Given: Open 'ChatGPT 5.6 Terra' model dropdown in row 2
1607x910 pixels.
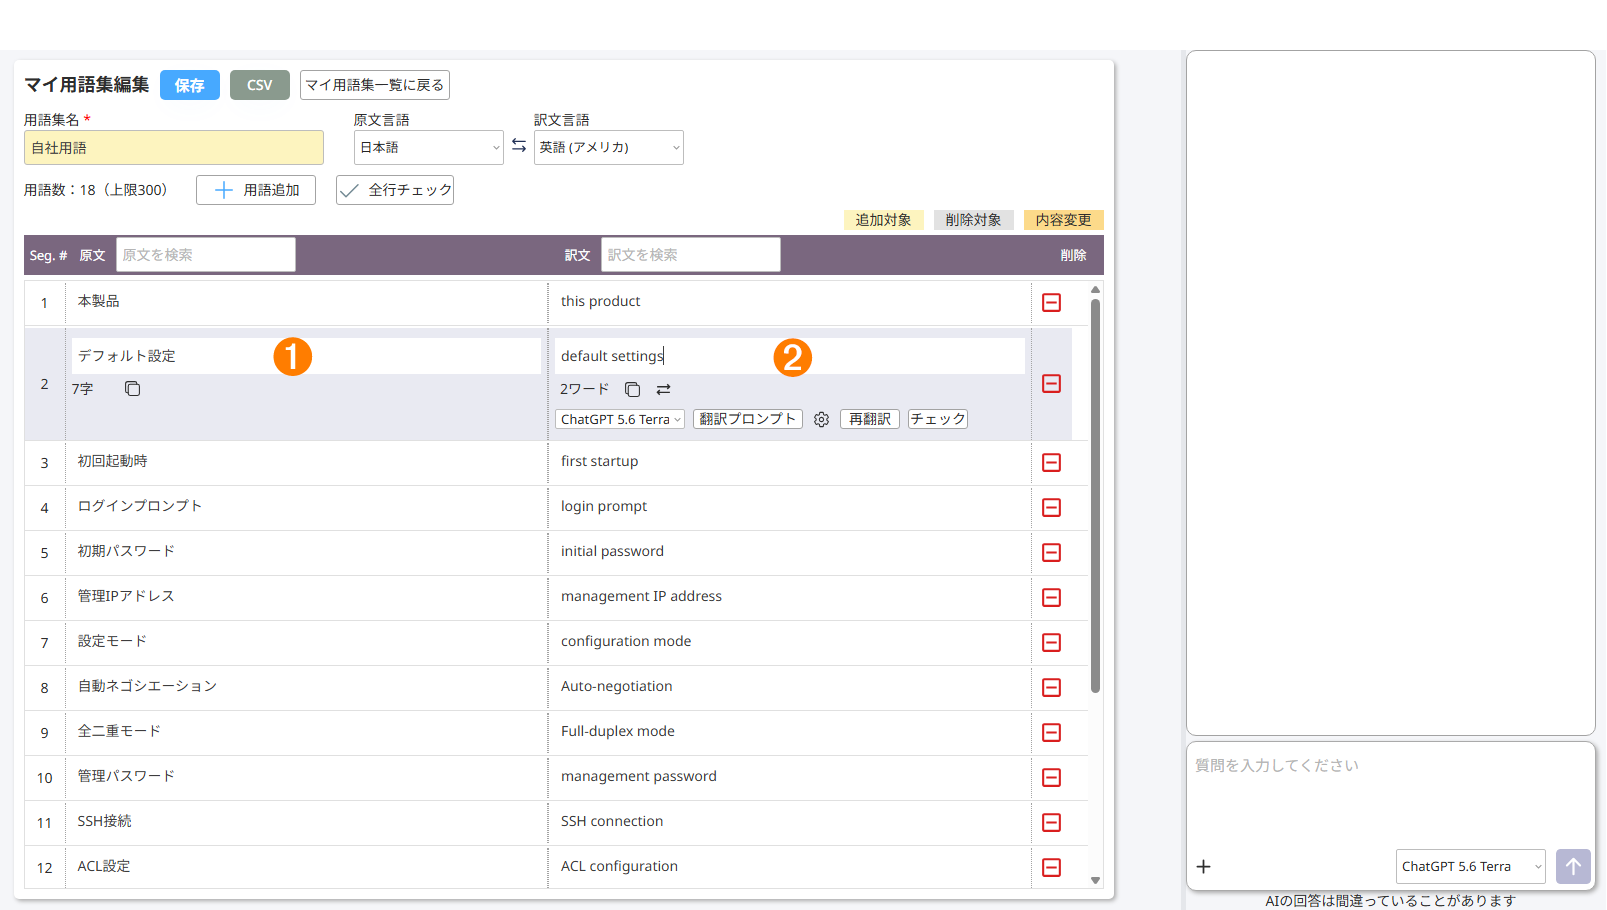Looking at the screenshot, I should tap(620, 420).
